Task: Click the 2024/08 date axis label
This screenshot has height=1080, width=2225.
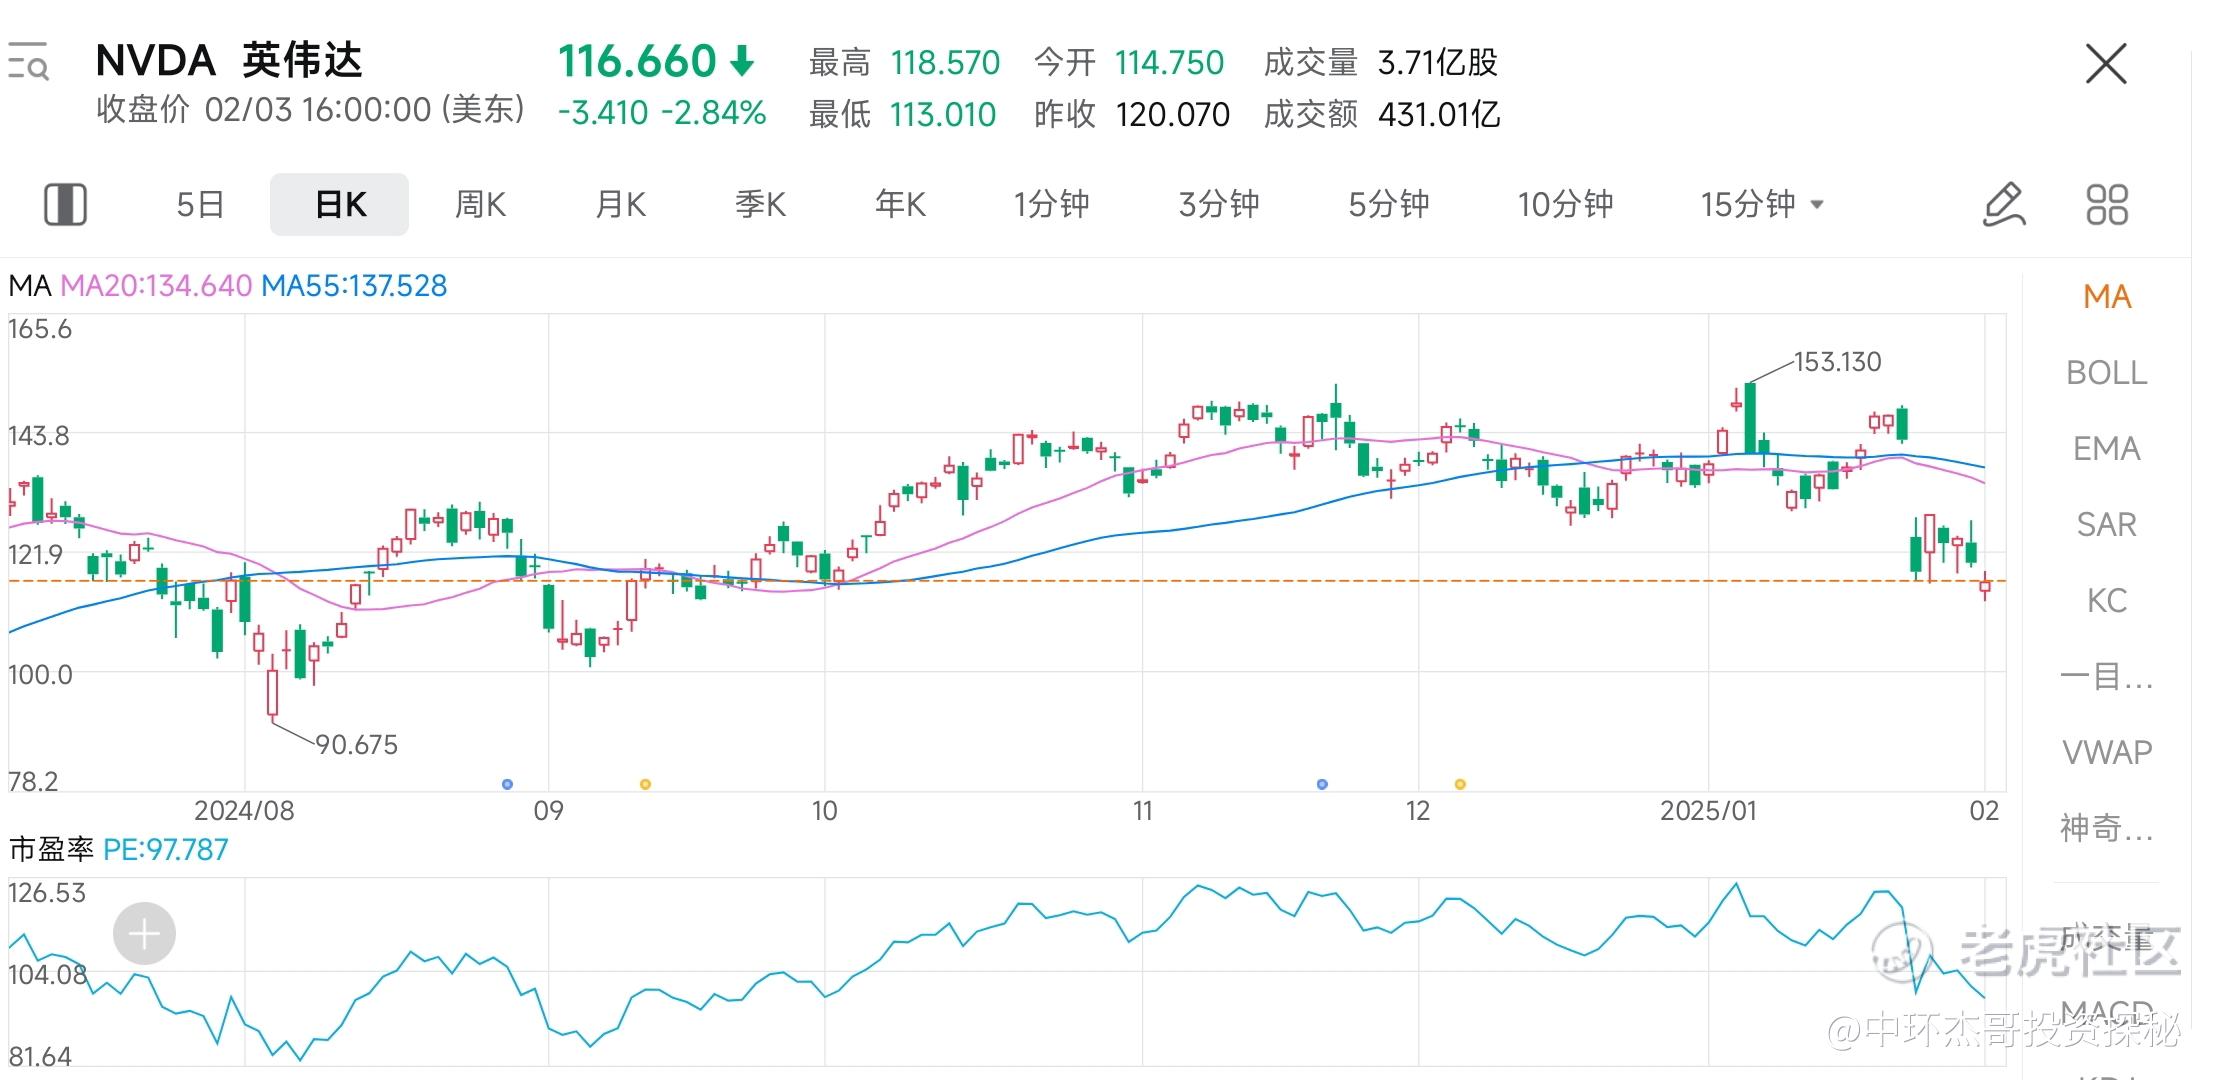Action: (x=244, y=811)
